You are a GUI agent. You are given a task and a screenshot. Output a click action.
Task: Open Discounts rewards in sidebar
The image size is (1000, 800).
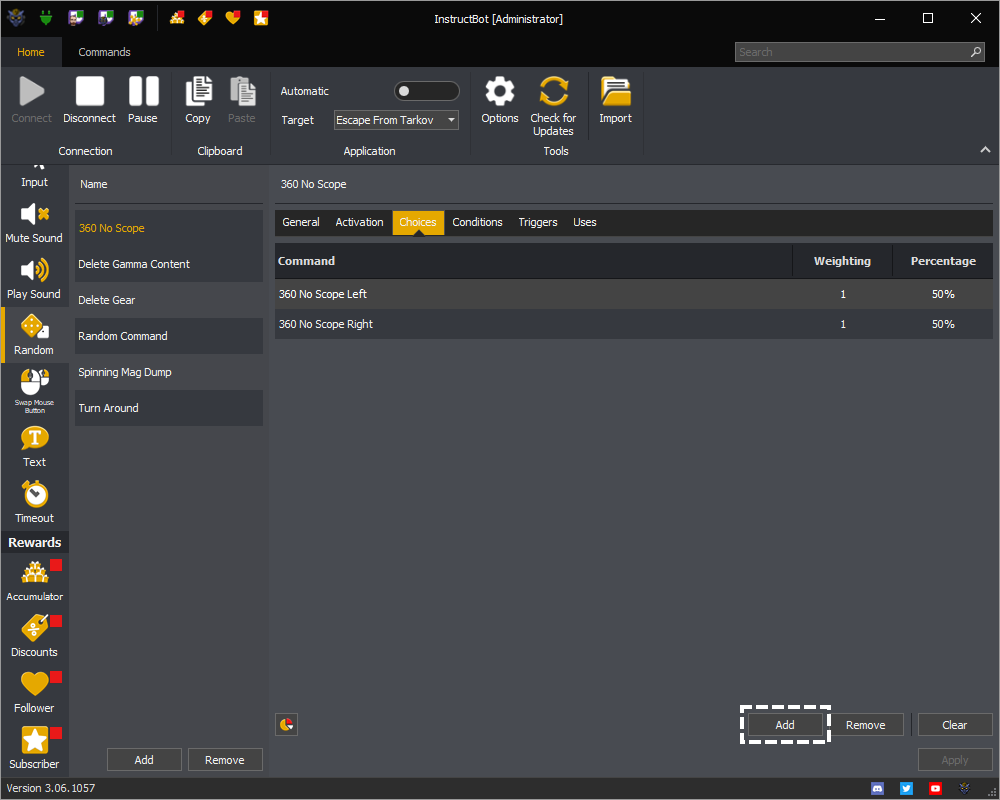[34, 637]
